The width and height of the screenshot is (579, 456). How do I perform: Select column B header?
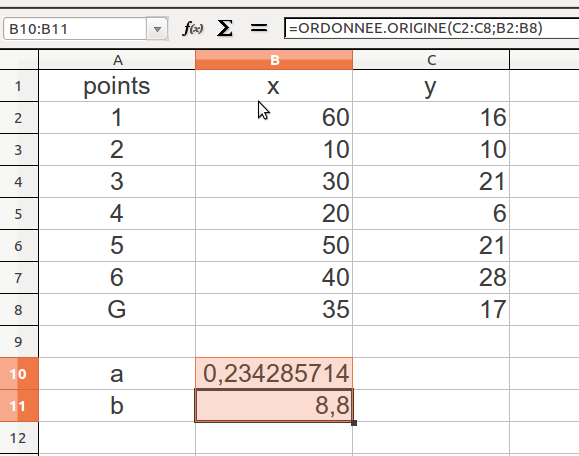coord(274,60)
